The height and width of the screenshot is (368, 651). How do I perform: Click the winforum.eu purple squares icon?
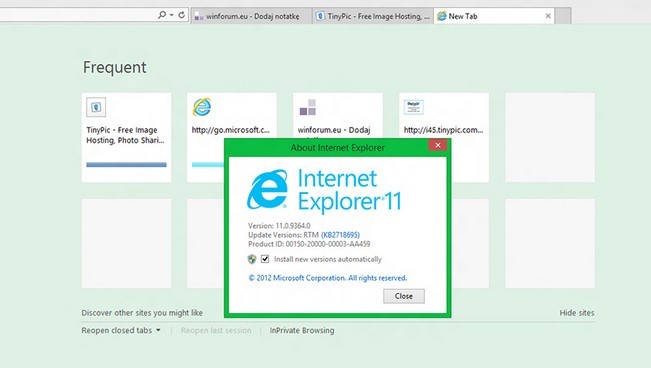[x=308, y=107]
